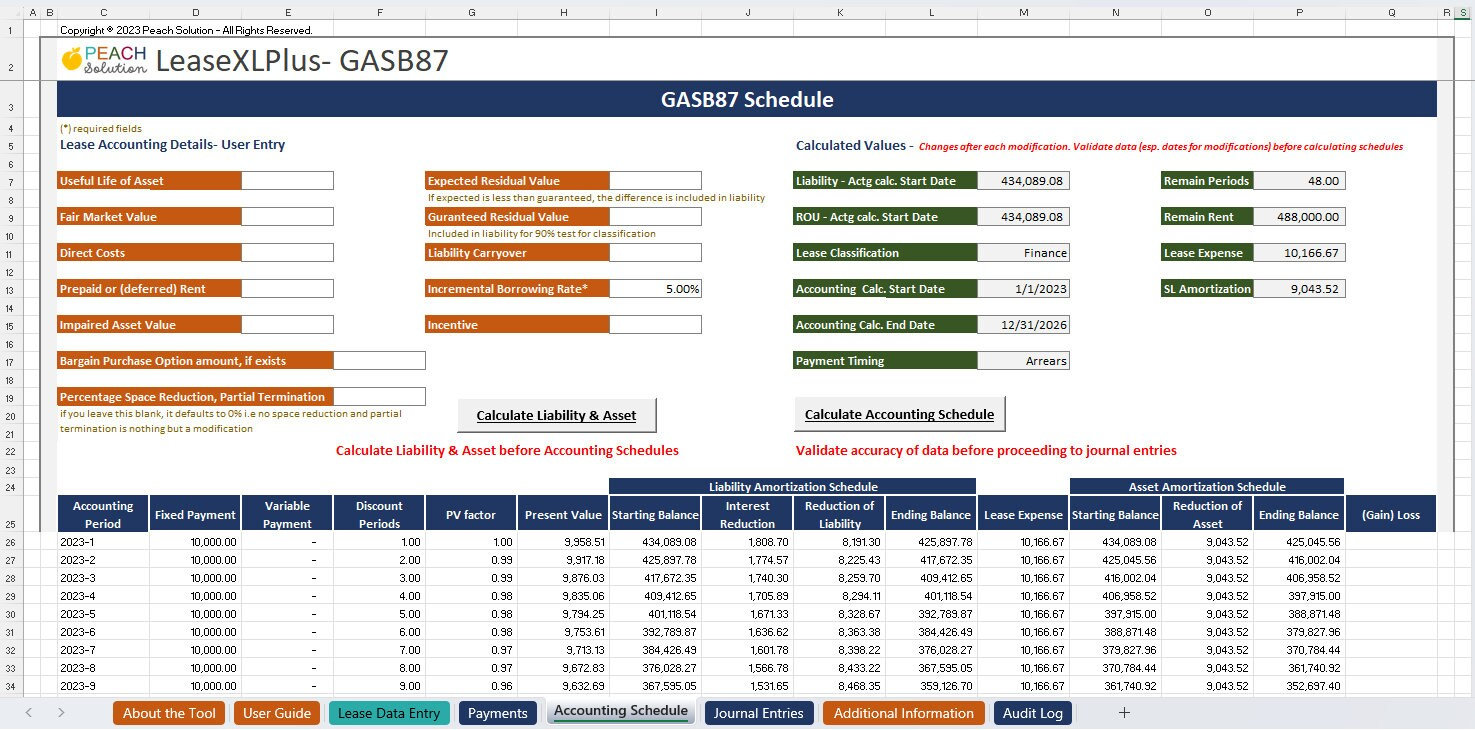Click Lease Classification value Finance
The image size is (1475, 730).
1023,253
